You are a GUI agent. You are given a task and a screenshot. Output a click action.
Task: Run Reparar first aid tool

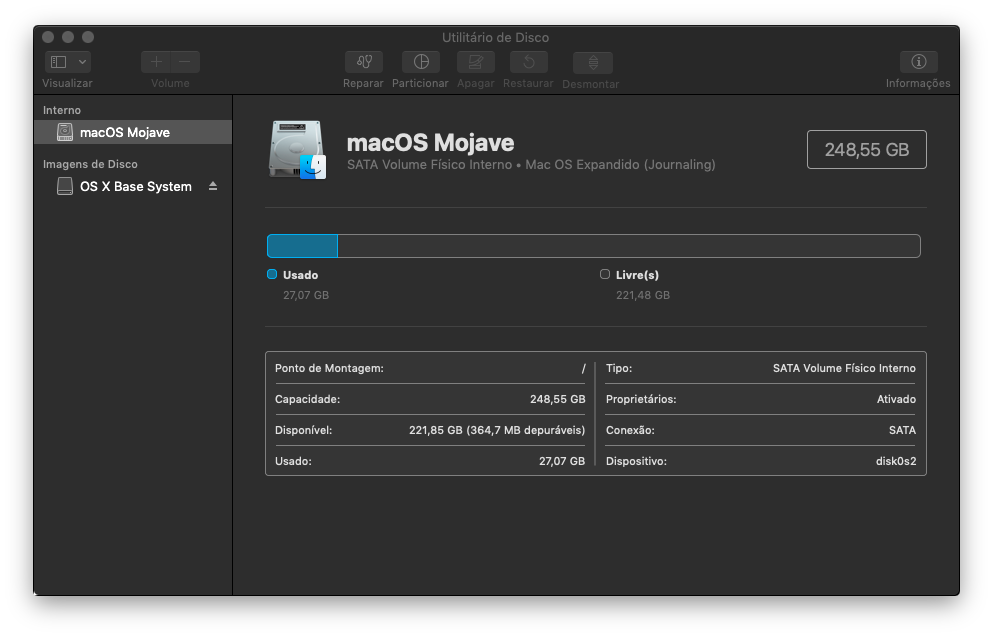pos(364,62)
